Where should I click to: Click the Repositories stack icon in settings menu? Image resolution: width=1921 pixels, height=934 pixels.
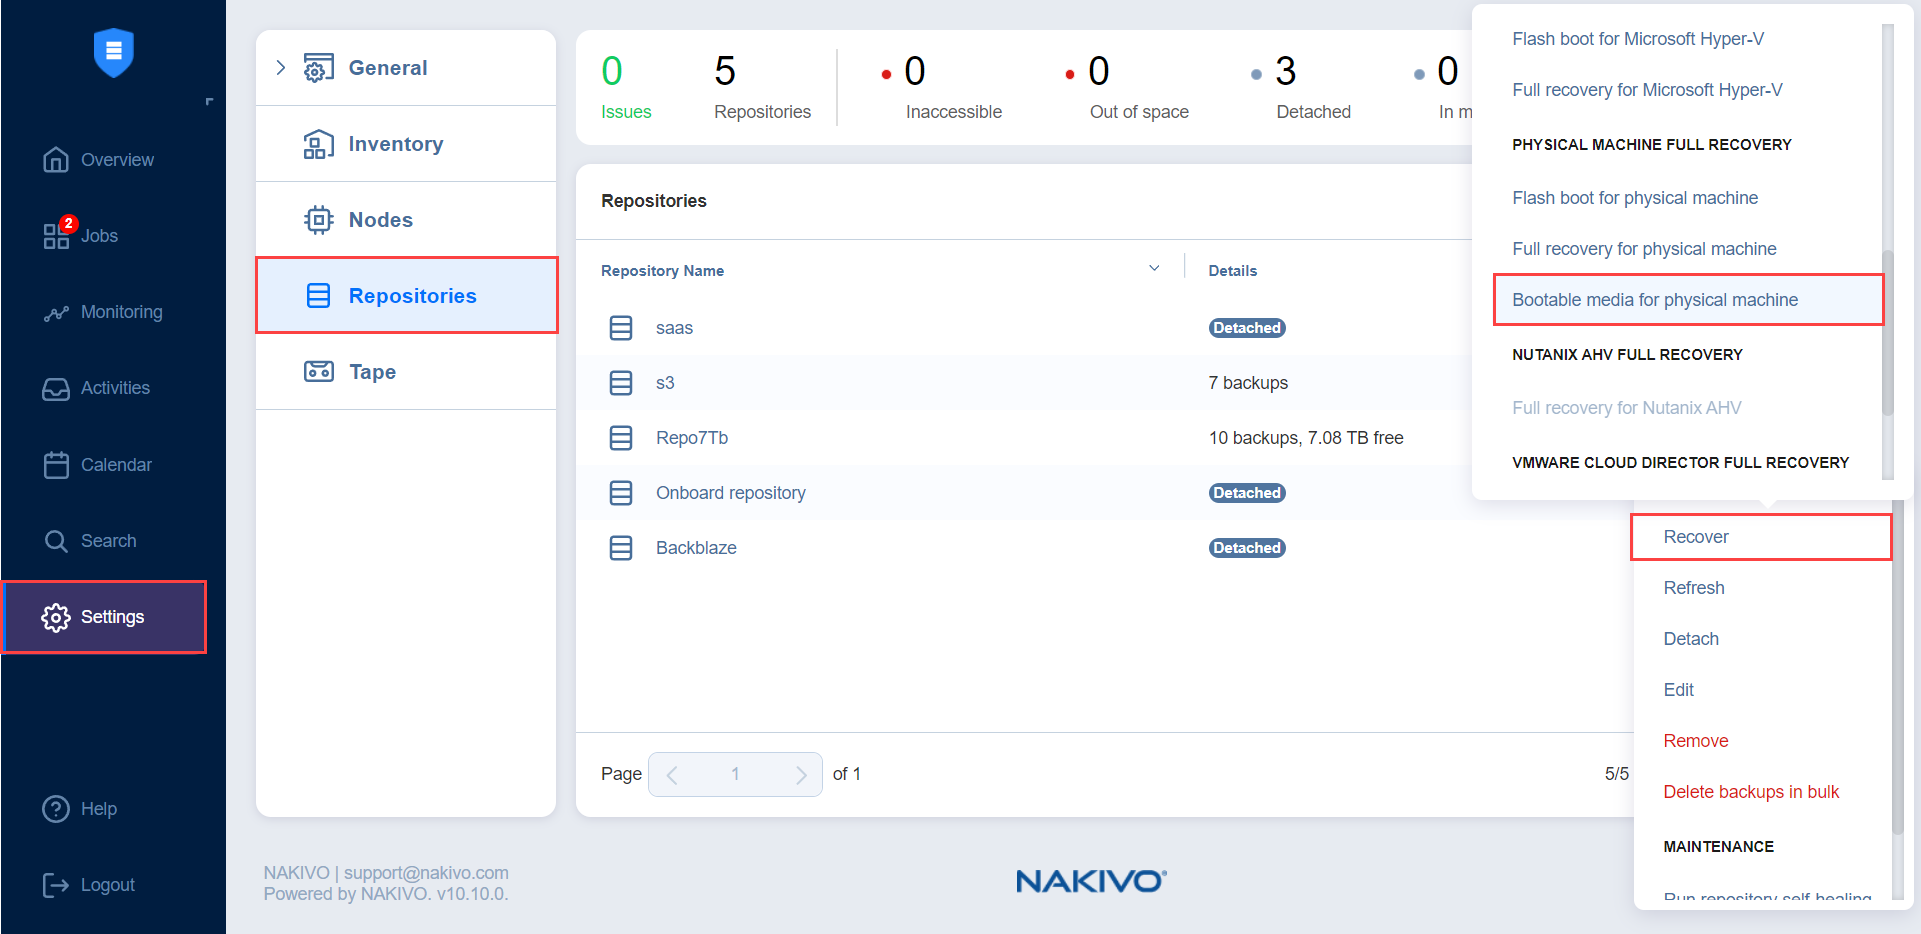coord(318,296)
